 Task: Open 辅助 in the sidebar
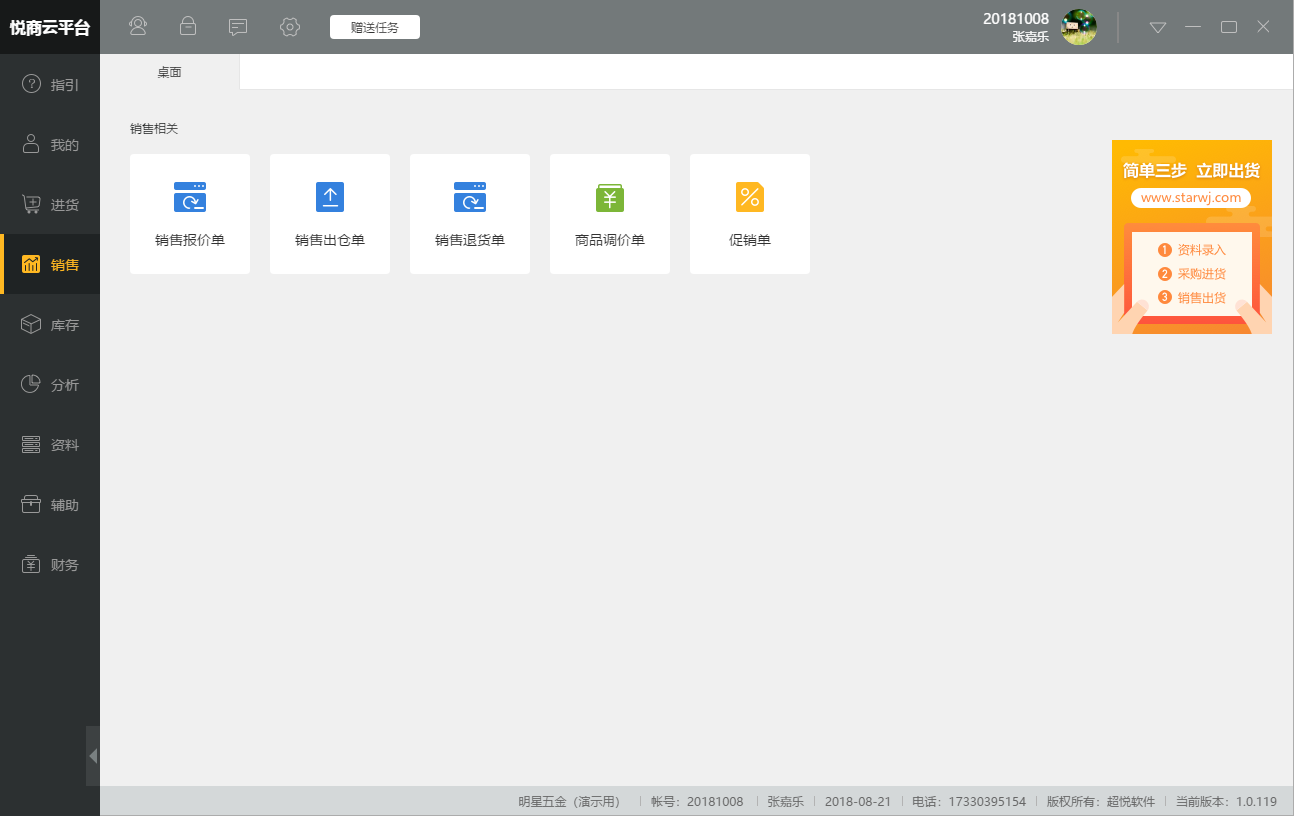50,505
